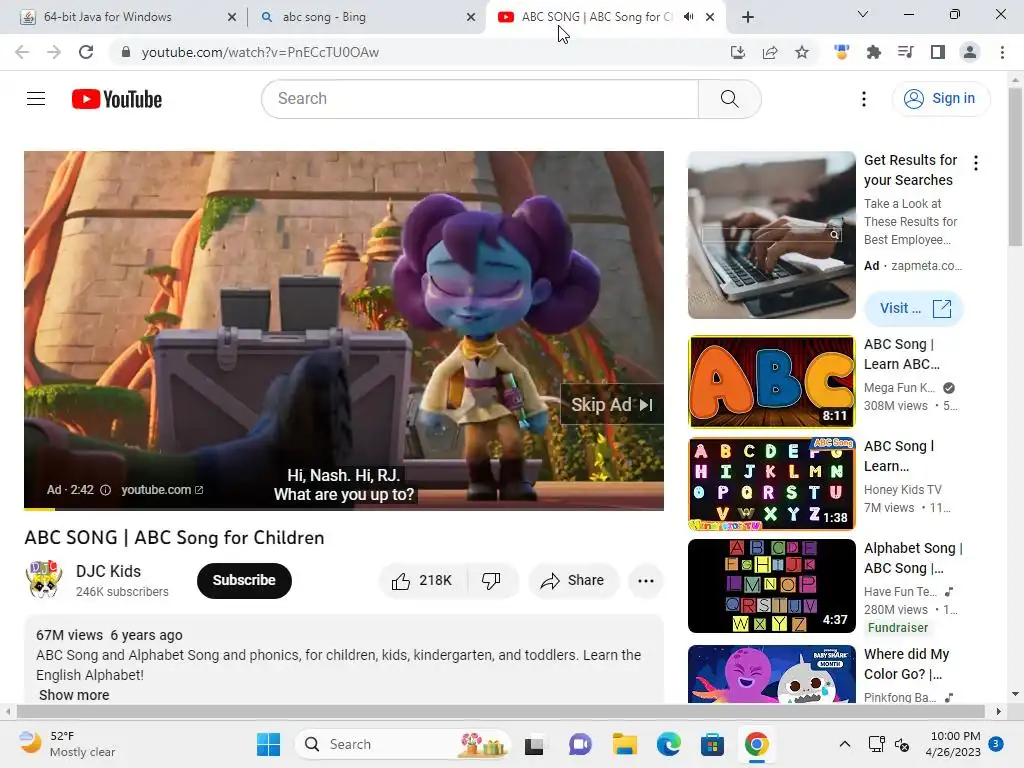Open 'Where did My Color Go?' video
Viewport: 1024px width, 768px height.
[906, 664]
